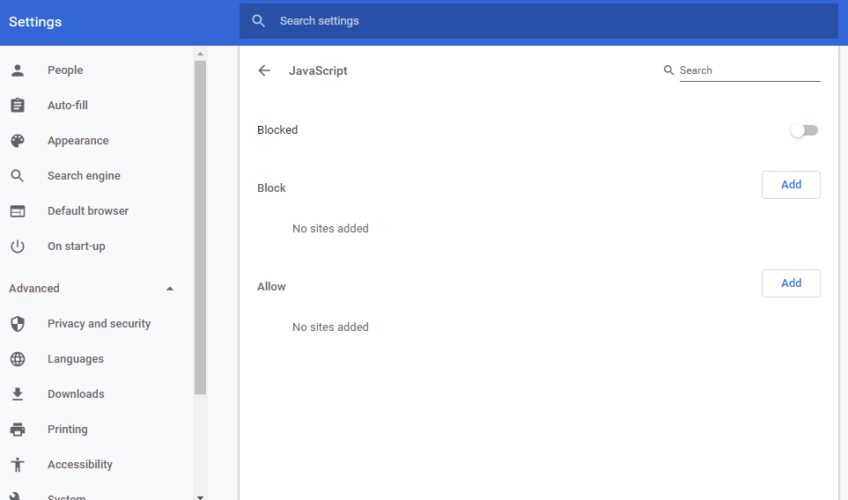The width and height of the screenshot is (848, 500).
Task: Click the Search engine magnifier icon
Action: point(17,176)
